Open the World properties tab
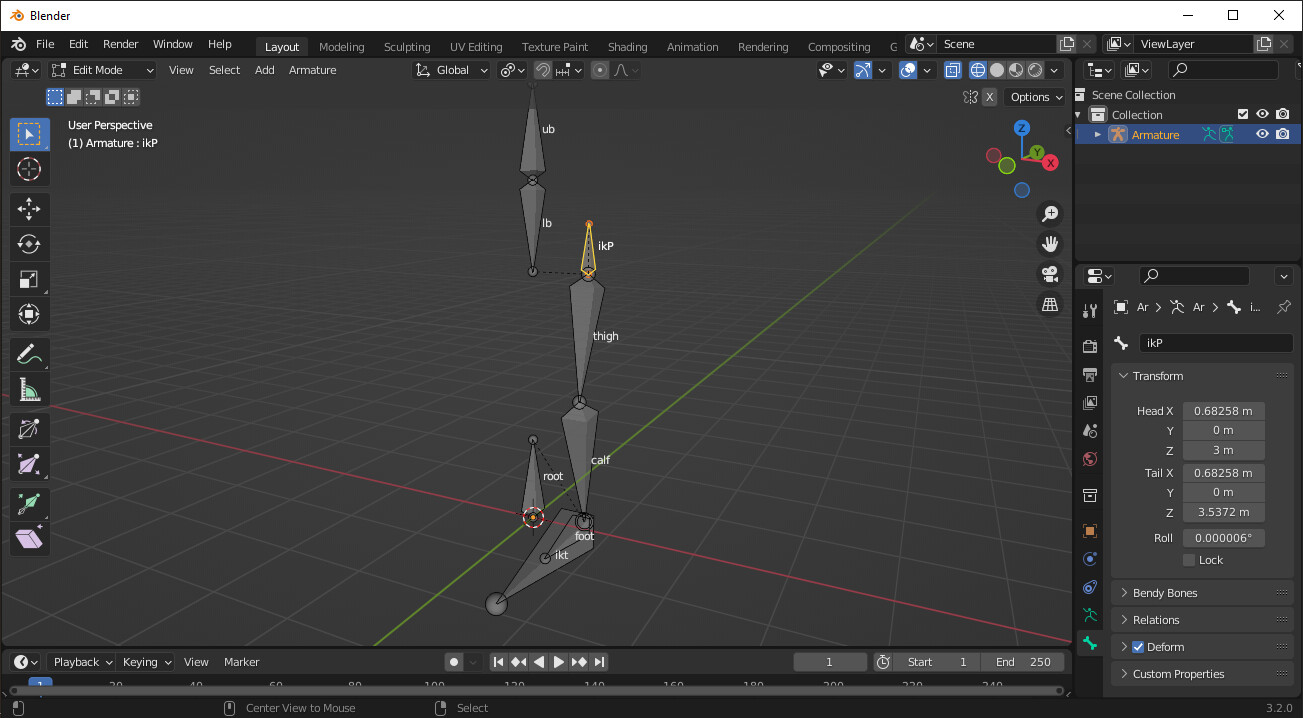 (1090, 459)
